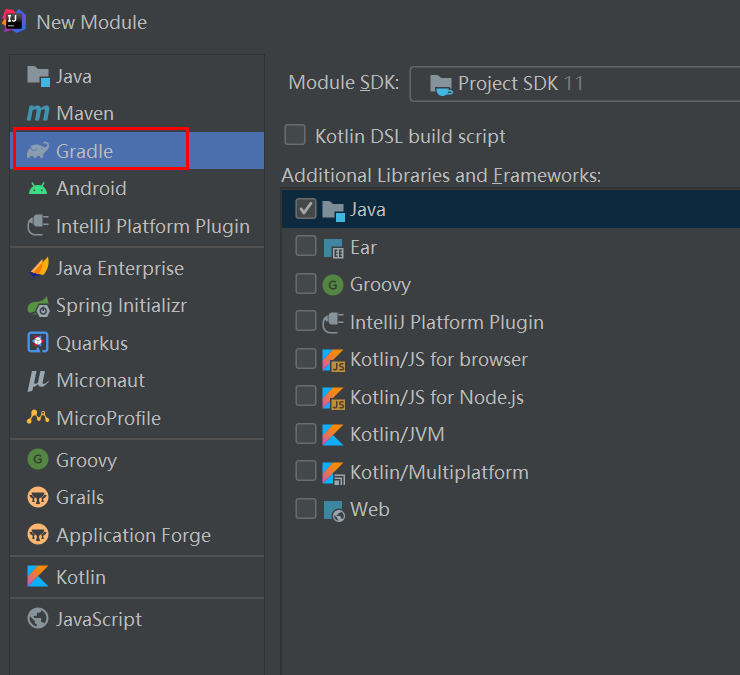This screenshot has width=740, height=675.
Task: Click the Kotlin icon in the sidebar
Action: tap(38, 576)
